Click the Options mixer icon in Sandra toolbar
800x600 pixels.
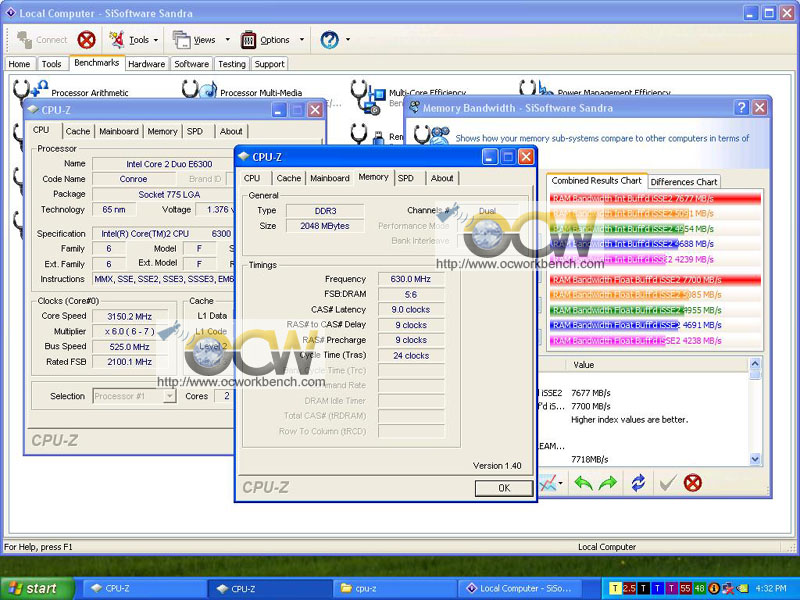248,40
